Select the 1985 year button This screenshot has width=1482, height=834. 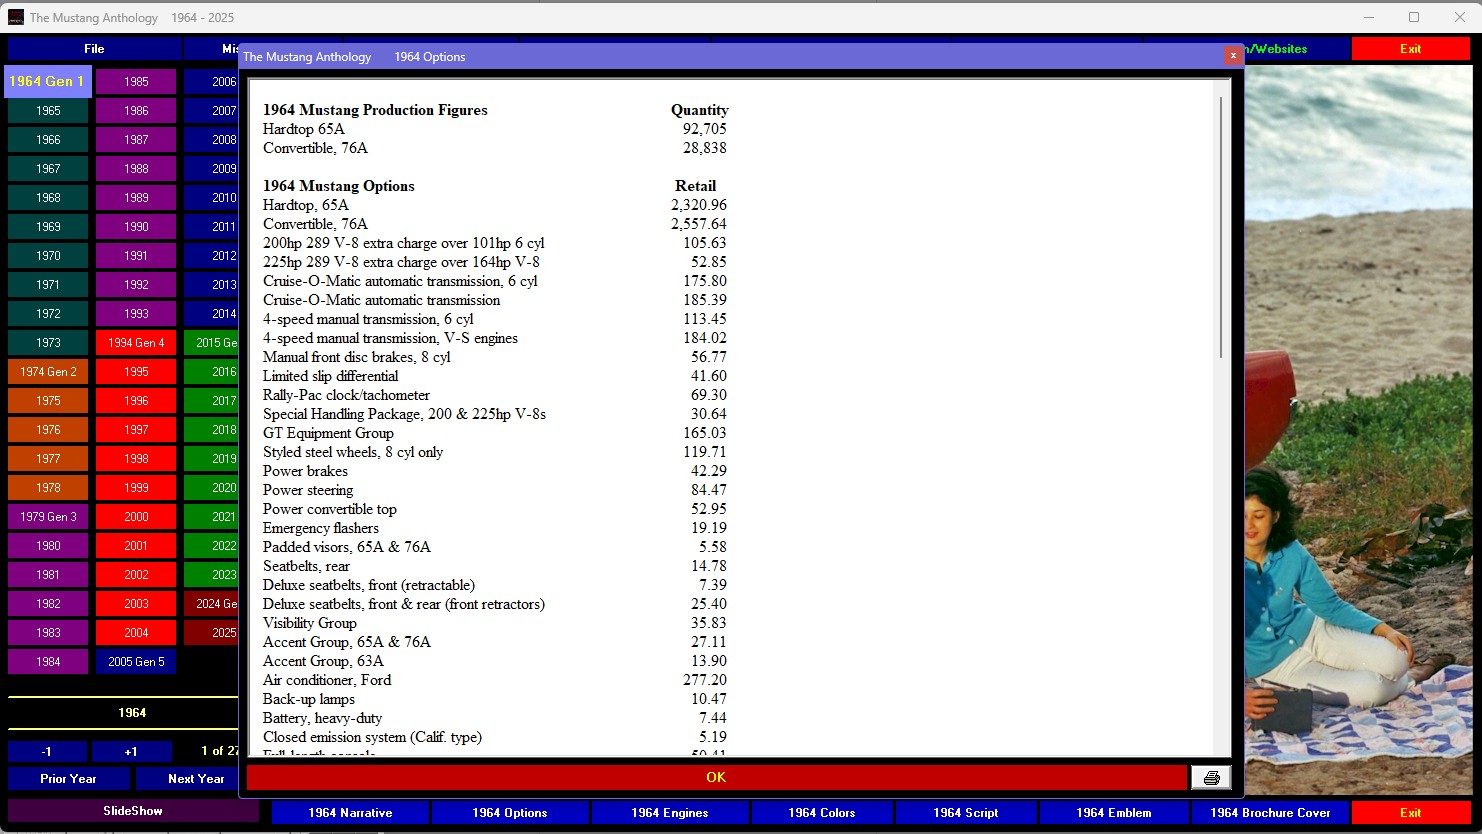136,81
